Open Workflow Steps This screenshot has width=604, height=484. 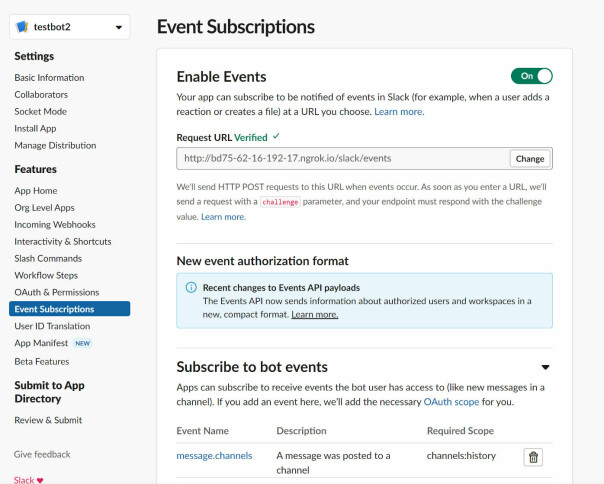46,275
